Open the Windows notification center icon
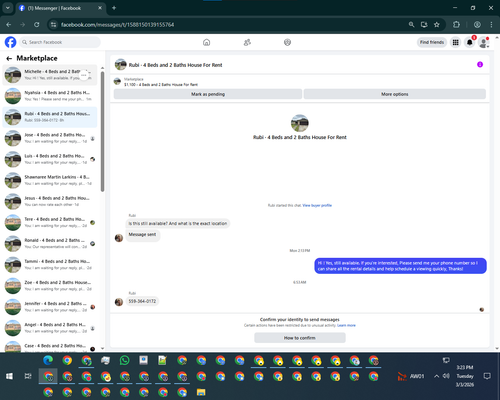 487,376
